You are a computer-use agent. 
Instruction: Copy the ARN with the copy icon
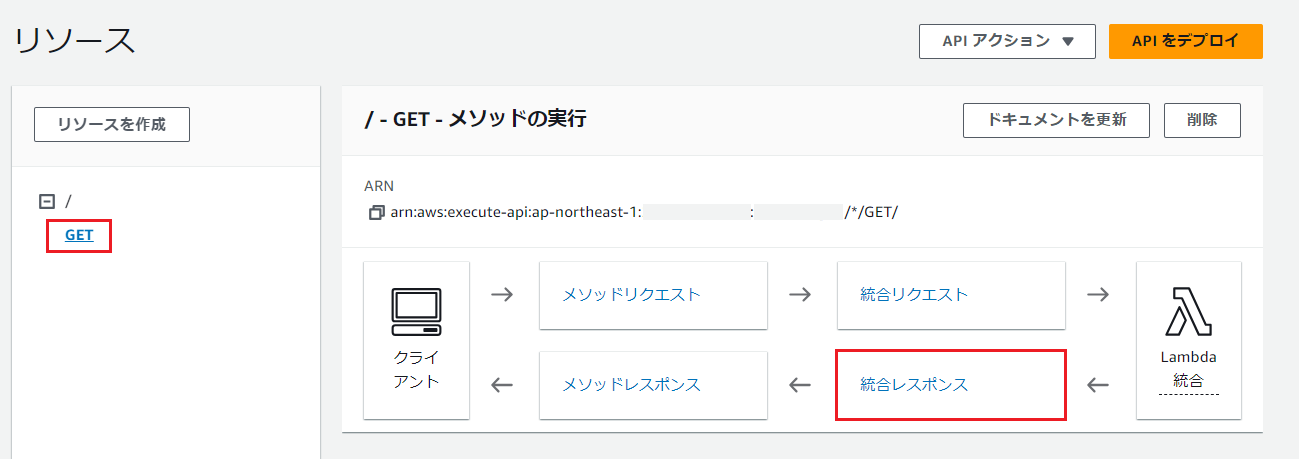[376, 213]
